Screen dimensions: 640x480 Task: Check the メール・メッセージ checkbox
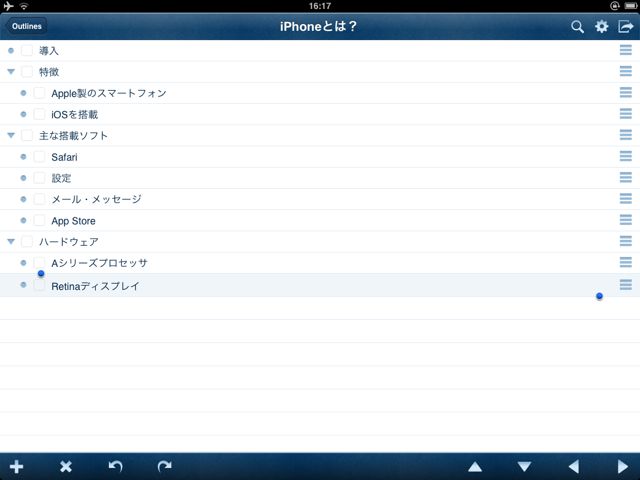click(39, 199)
